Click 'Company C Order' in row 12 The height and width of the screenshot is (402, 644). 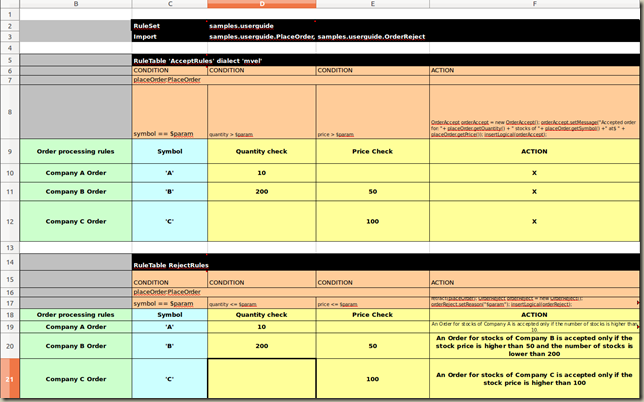point(76,221)
